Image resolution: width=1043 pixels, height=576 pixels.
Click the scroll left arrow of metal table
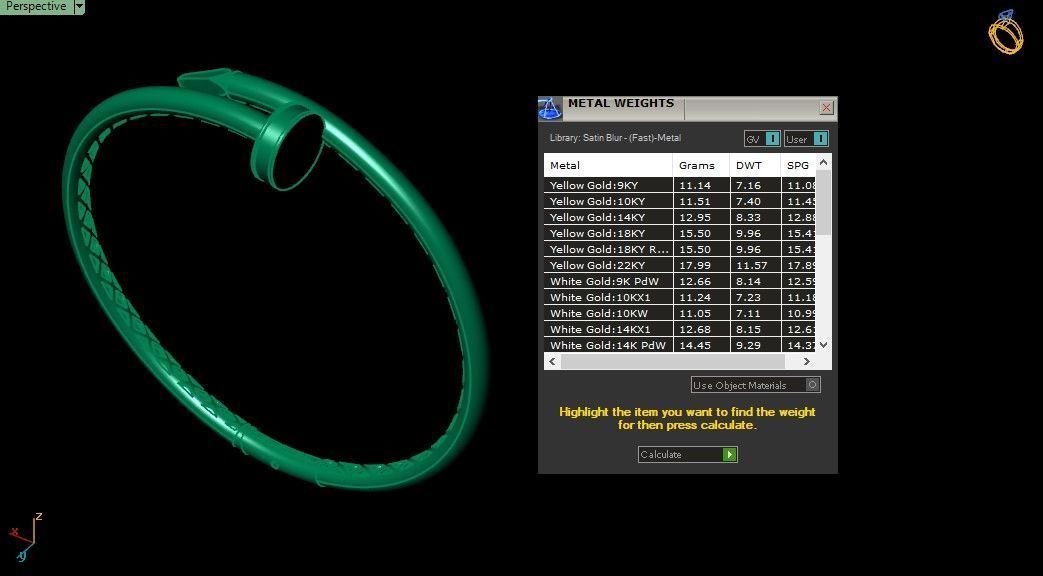tap(552, 361)
